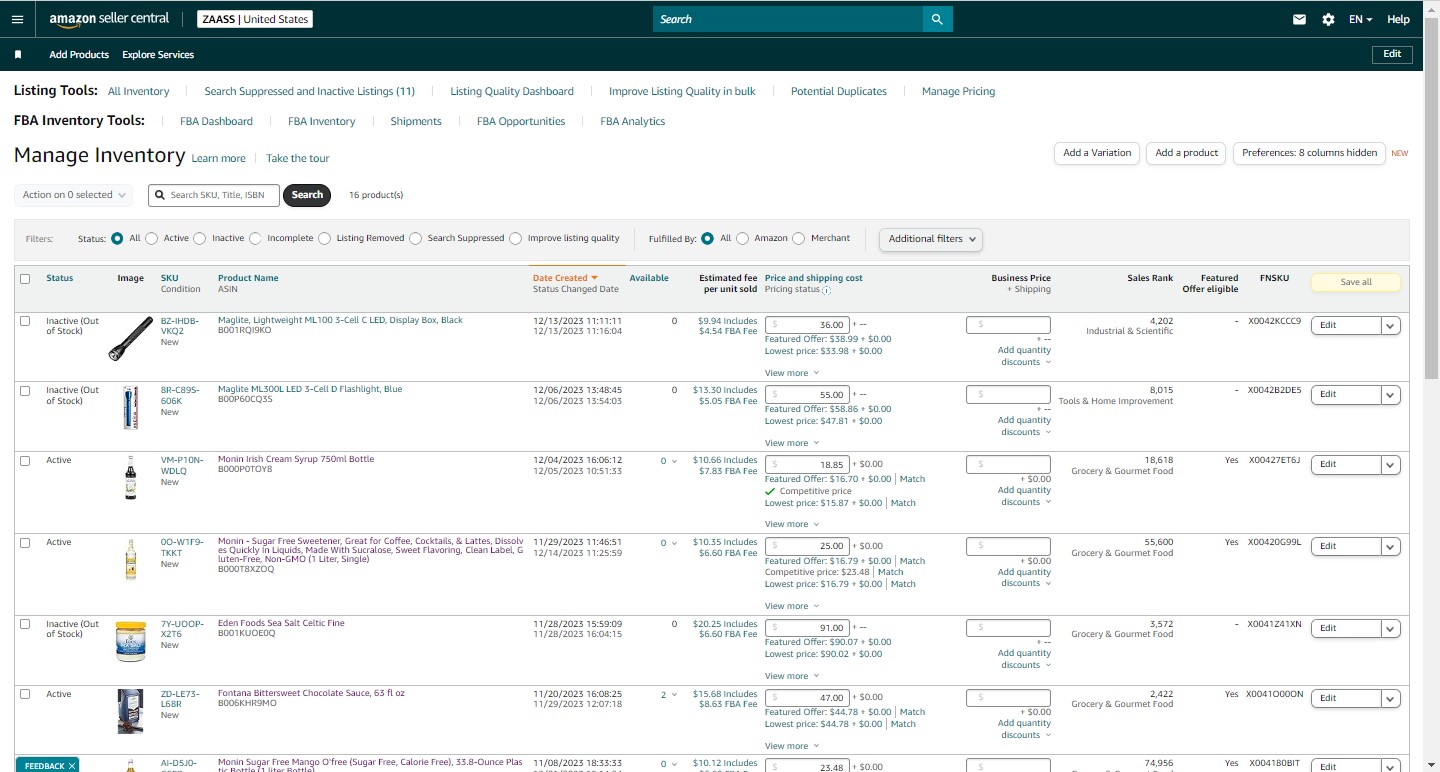Open the hamburger navigation menu
Screen dimensions: 1440x772
pyautogui.click(x=17, y=19)
